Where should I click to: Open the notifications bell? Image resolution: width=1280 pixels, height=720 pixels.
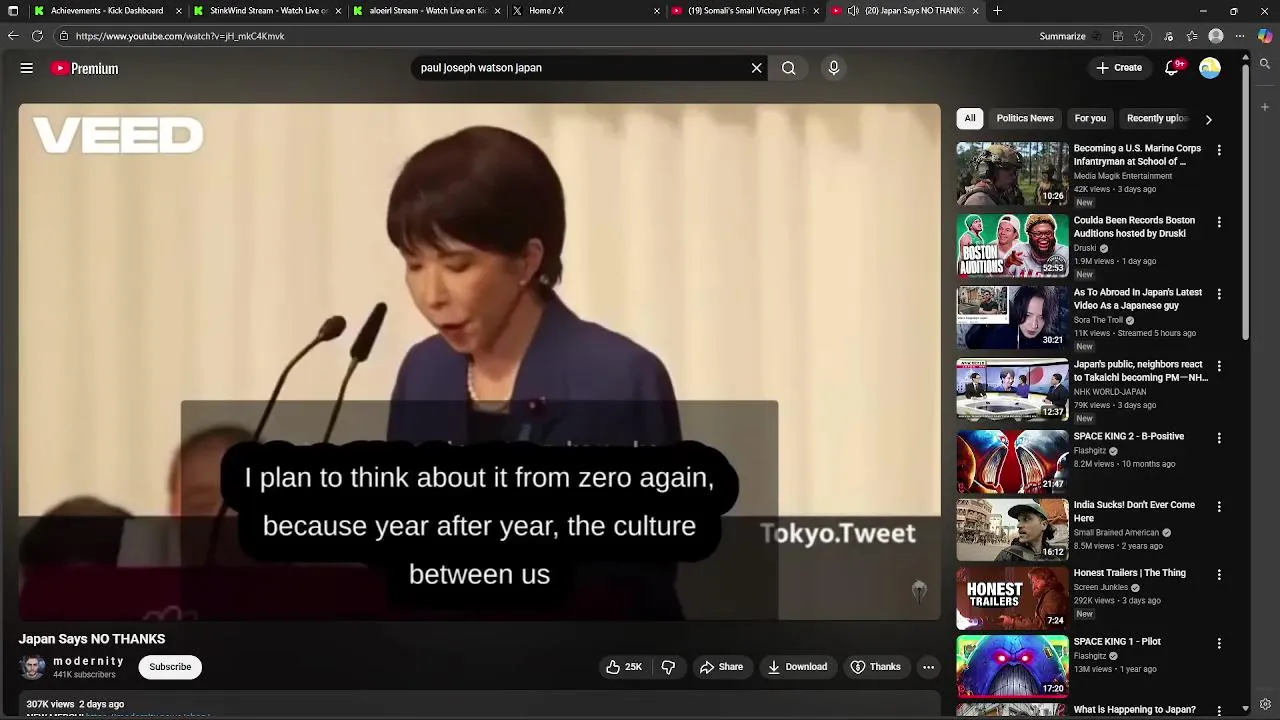point(1172,68)
